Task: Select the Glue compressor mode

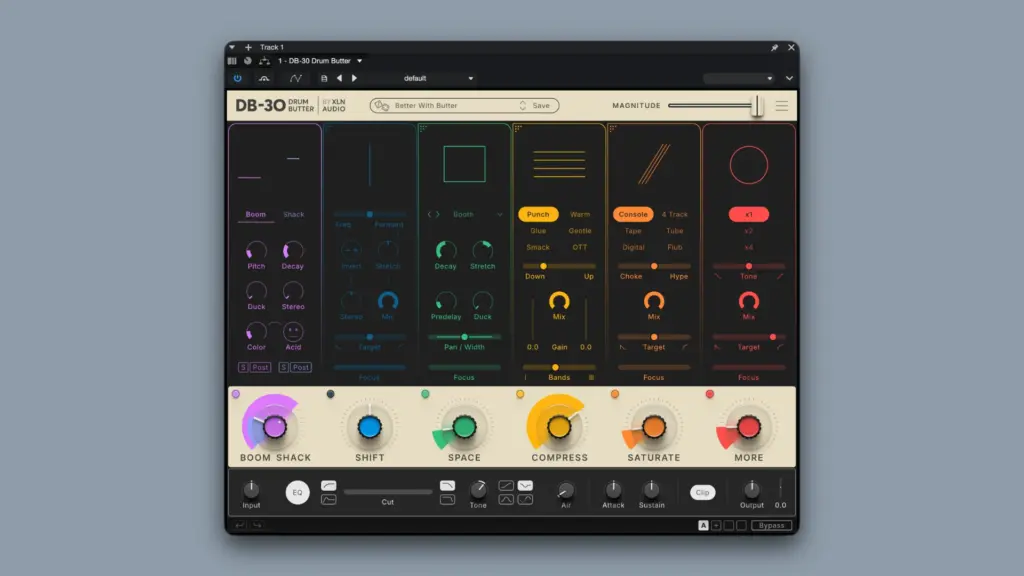Action: 538,231
